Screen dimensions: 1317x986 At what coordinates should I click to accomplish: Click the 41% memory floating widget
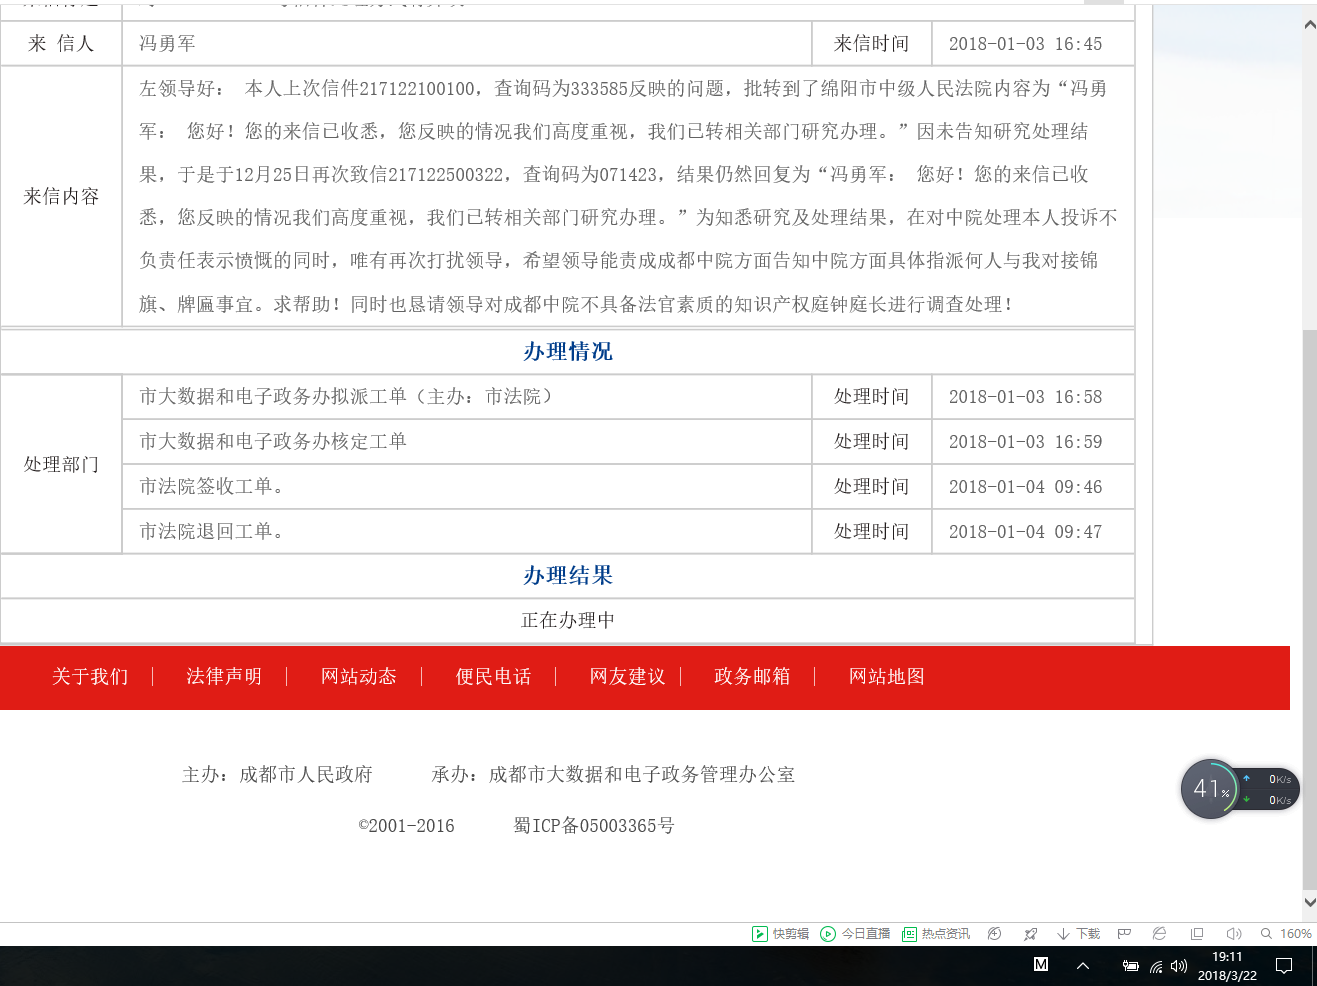1210,789
